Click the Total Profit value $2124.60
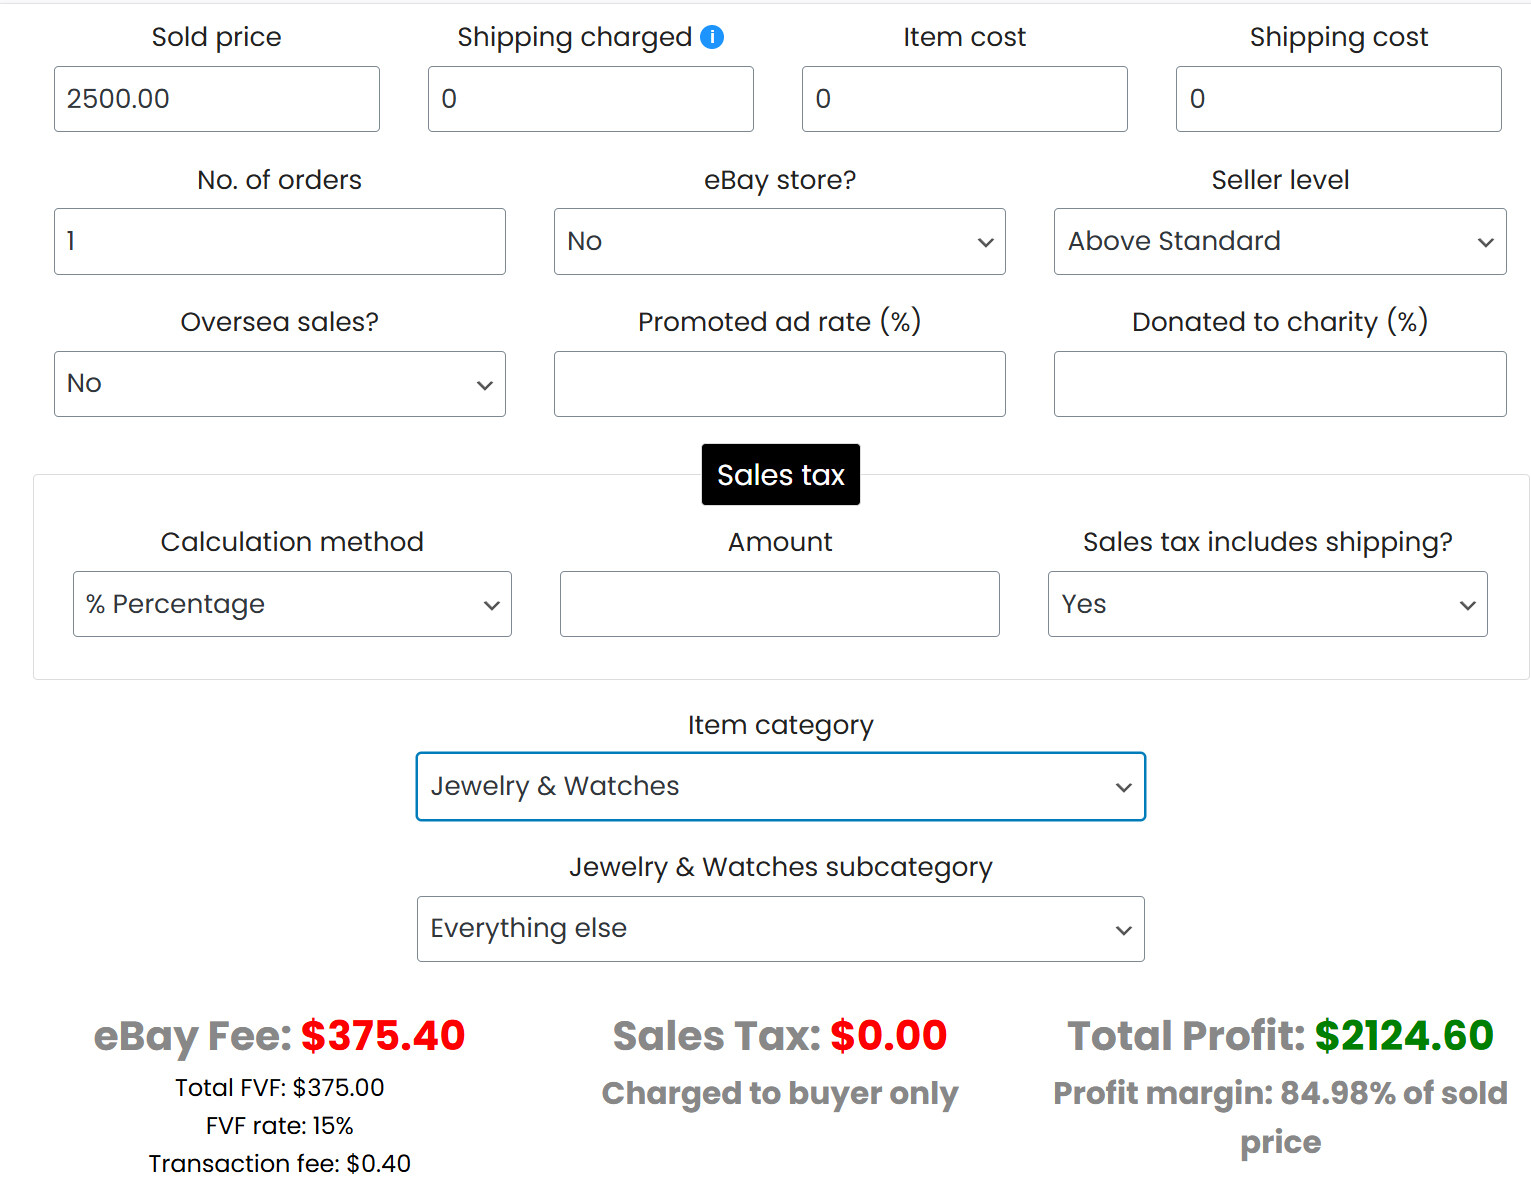Screen dimensions: 1531x1198 [1404, 1036]
